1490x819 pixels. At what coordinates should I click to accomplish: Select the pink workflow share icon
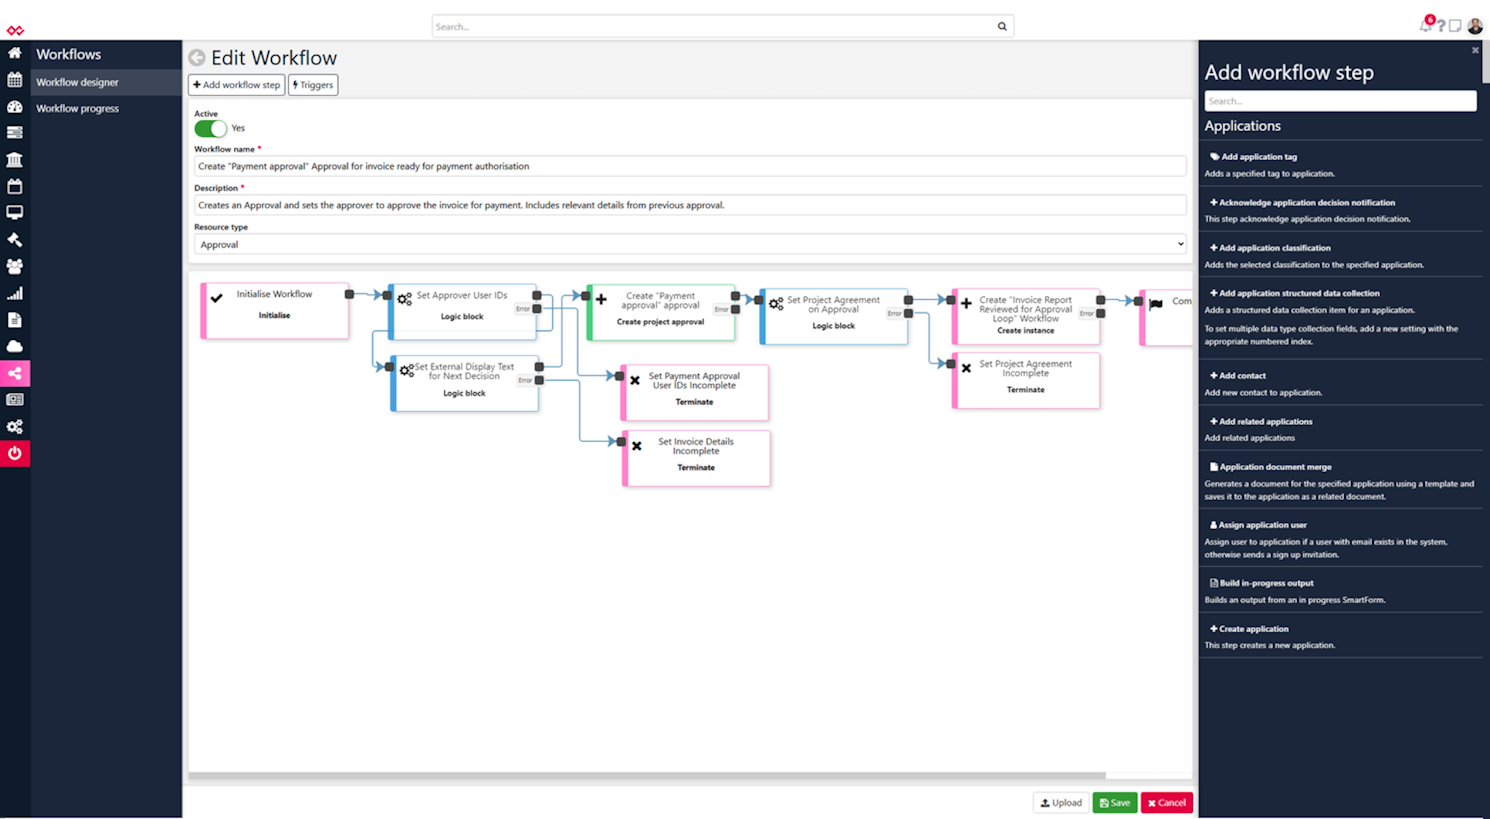click(x=15, y=374)
